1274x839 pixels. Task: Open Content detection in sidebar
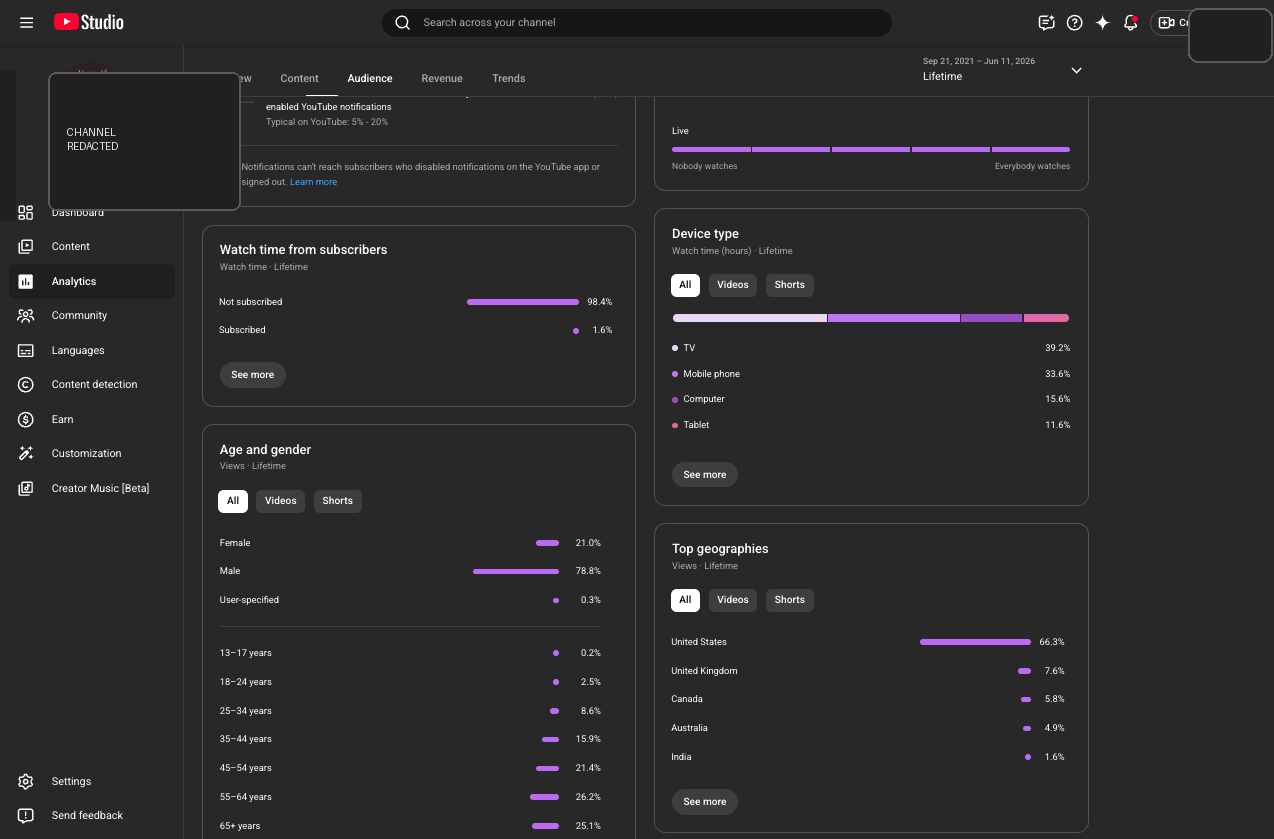(x=92, y=384)
